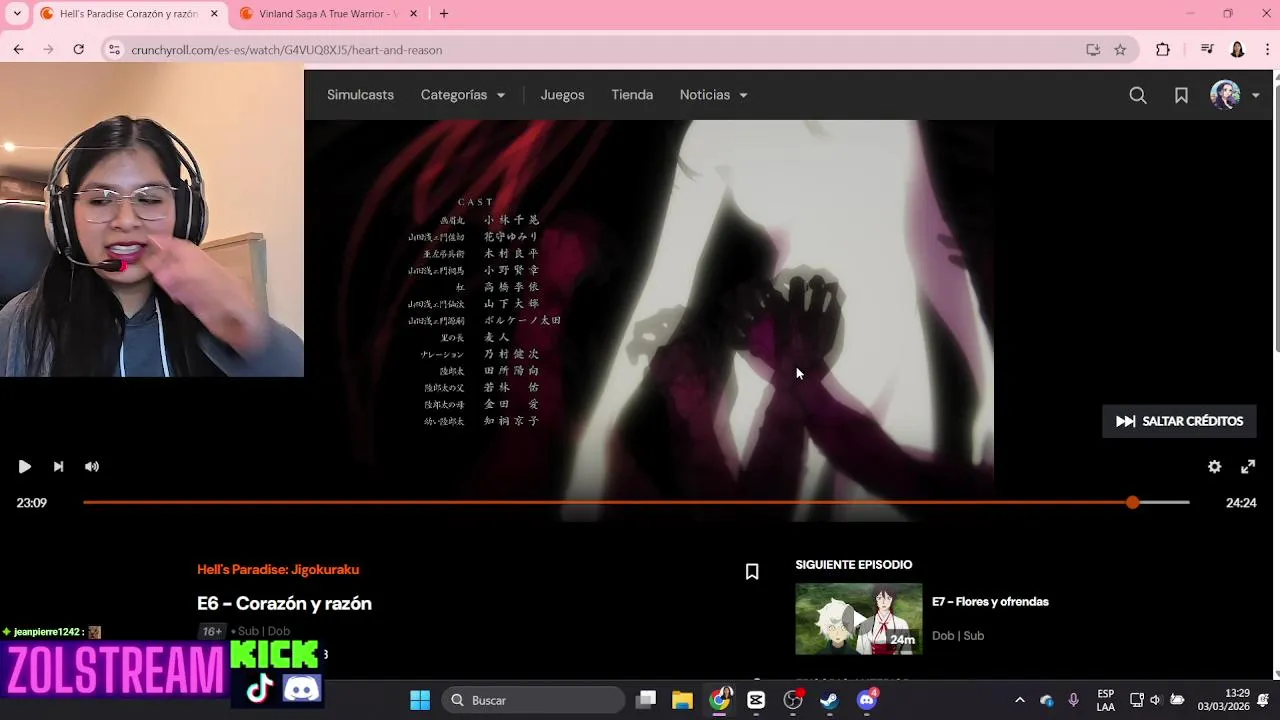Image resolution: width=1280 pixels, height=720 pixels.
Task: Open next episode E7 thumbnail
Action: 858,619
